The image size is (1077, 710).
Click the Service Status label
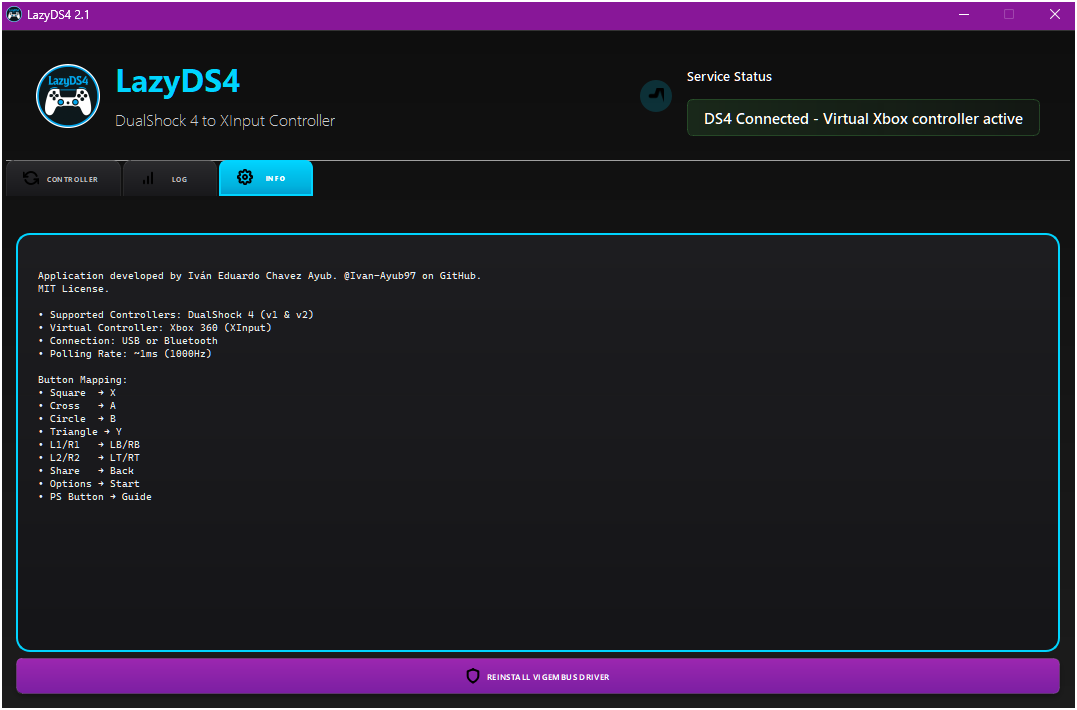coord(729,77)
